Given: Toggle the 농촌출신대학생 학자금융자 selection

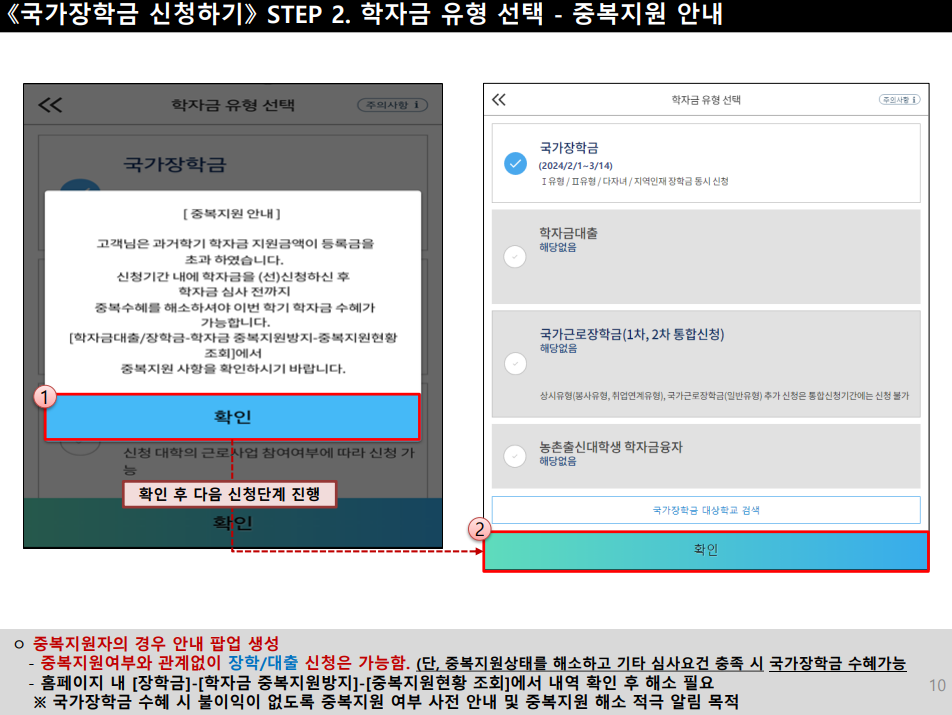Looking at the screenshot, I should [x=514, y=455].
